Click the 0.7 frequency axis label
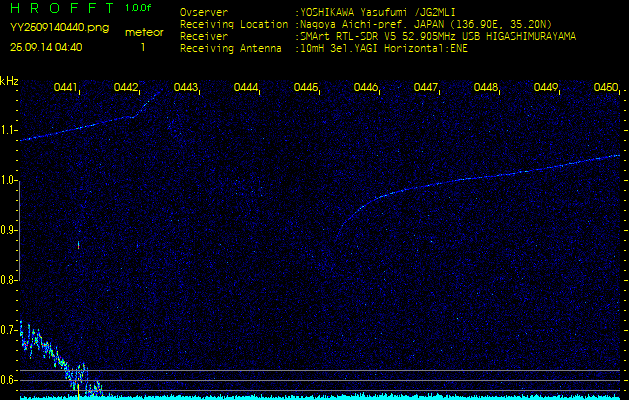The image size is (629, 400). point(9,329)
